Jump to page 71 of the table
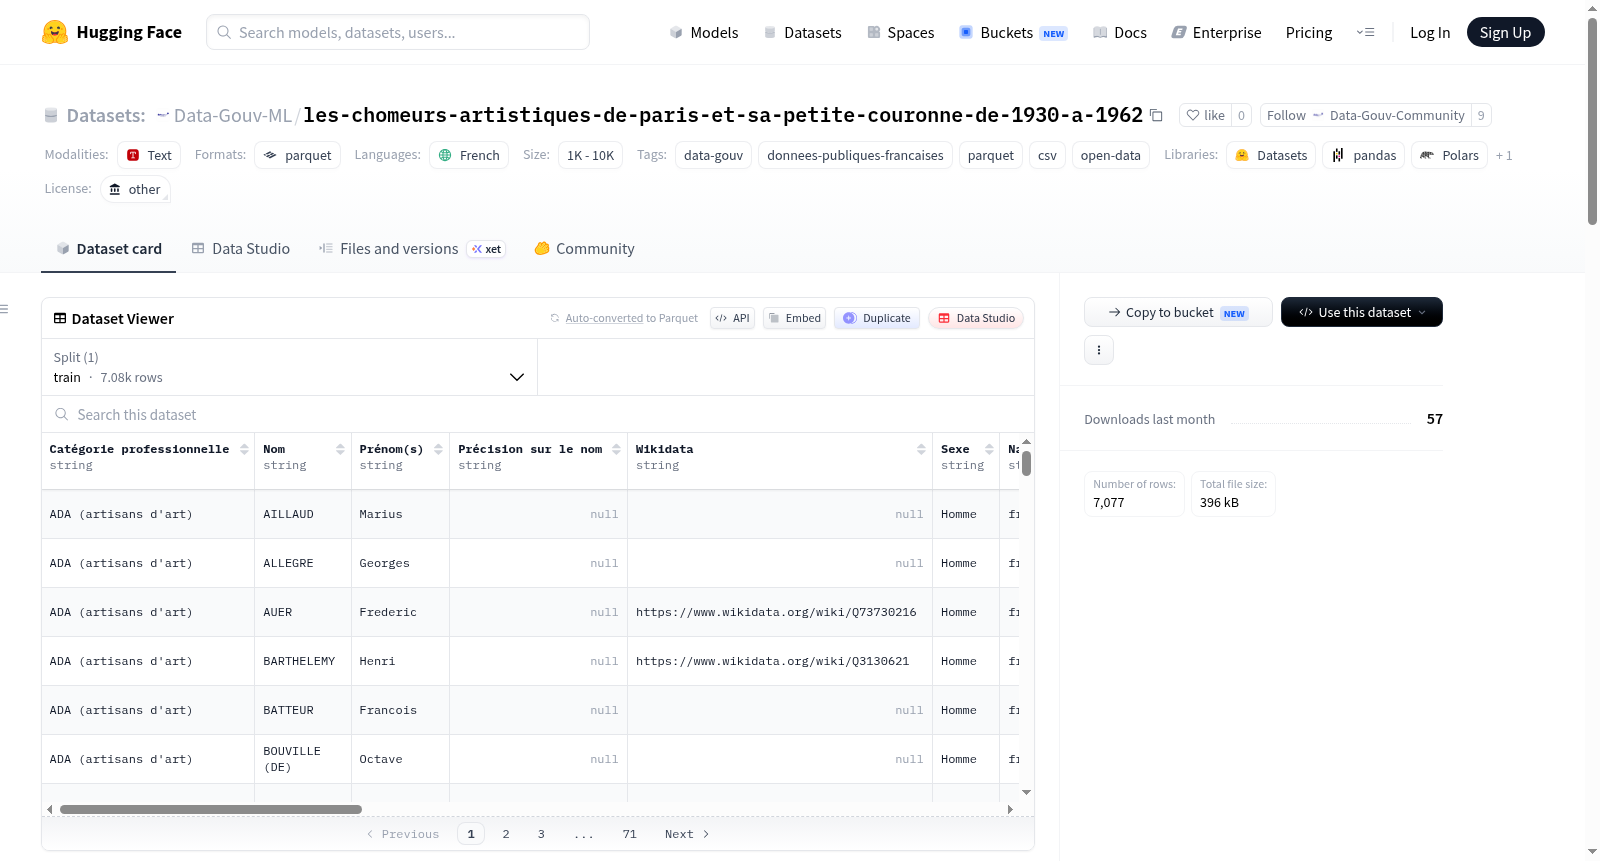This screenshot has height=861, width=1600. tap(629, 834)
